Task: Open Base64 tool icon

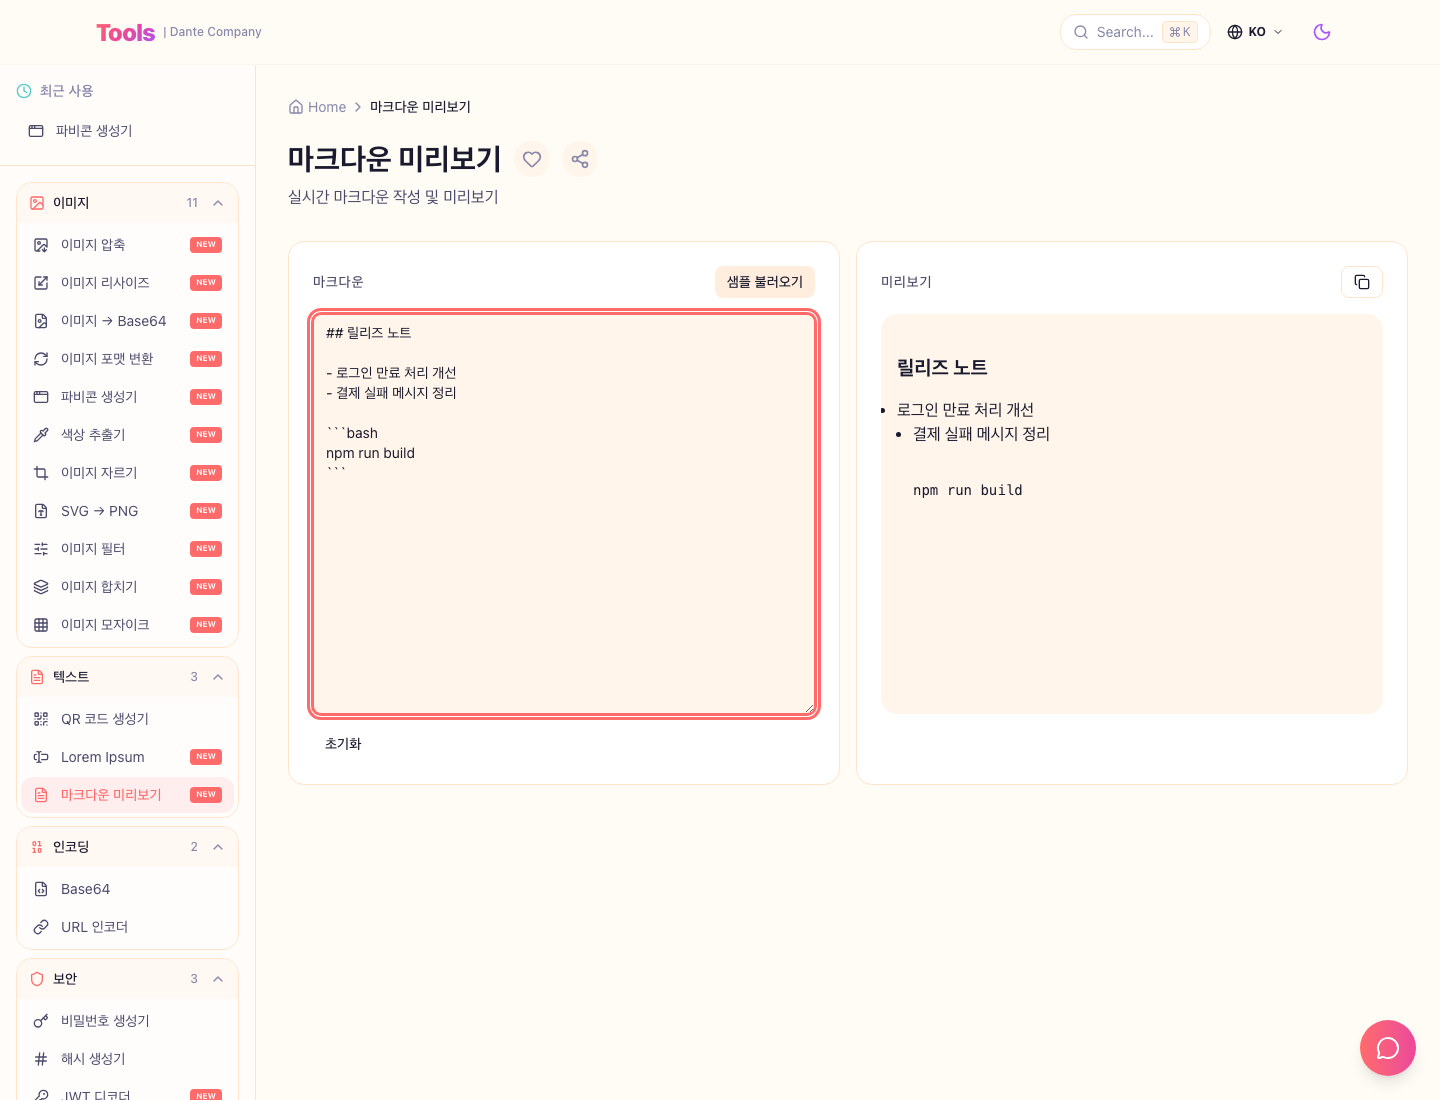Action: coord(41,889)
